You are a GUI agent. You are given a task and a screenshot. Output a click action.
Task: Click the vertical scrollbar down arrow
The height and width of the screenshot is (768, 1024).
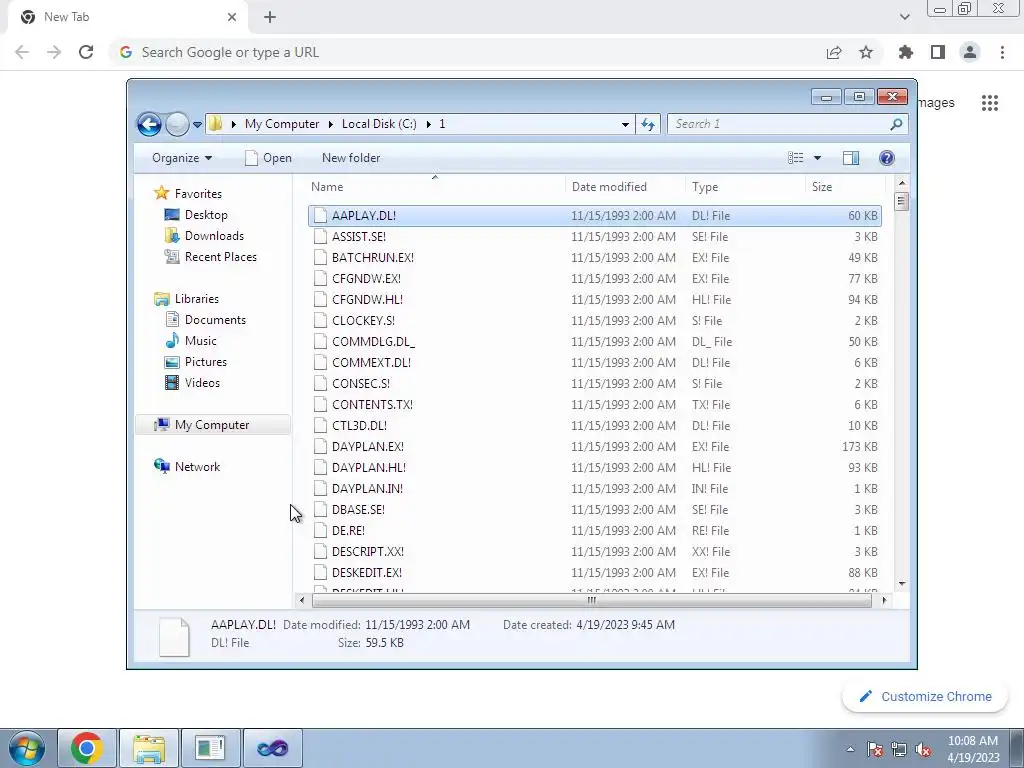click(902, 583)
